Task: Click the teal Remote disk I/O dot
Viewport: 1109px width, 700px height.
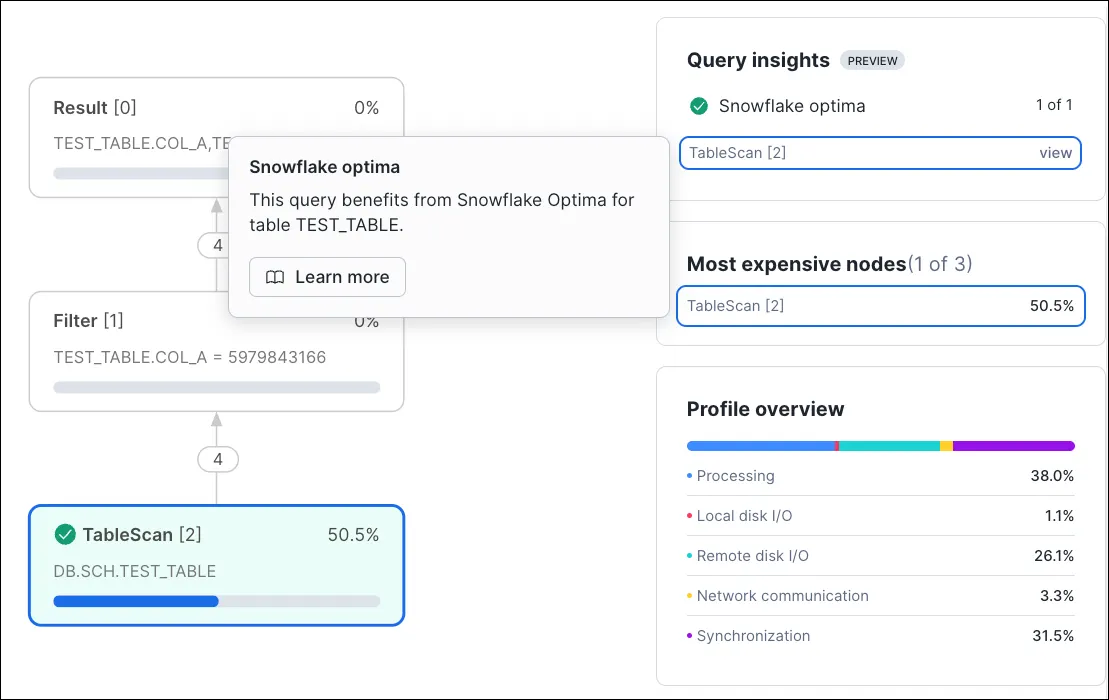Action: click(x=690, y=556)
